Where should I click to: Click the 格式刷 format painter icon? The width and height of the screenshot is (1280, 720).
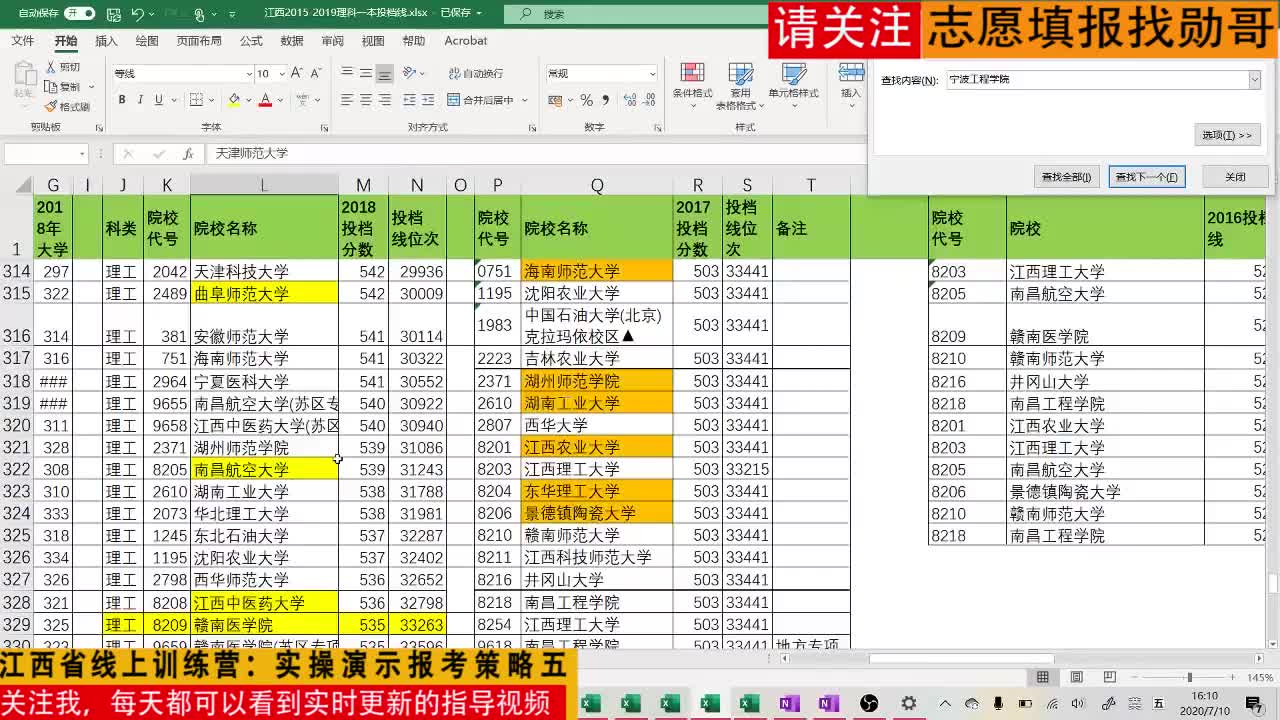(x=51, y=106)
